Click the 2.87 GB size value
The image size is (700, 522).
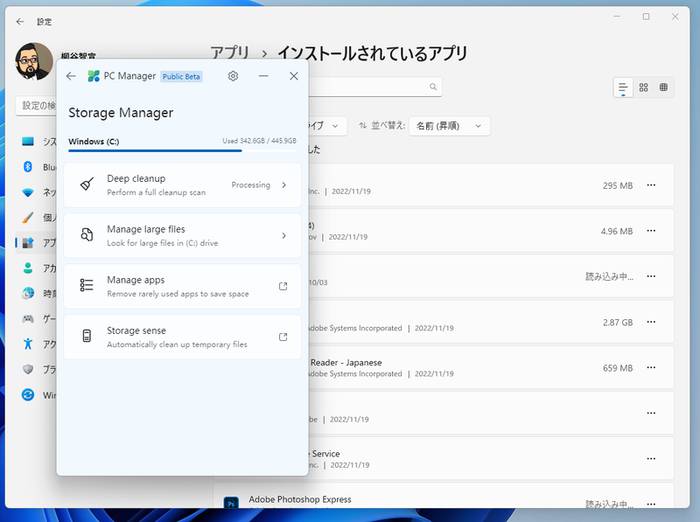click(618, 322)
